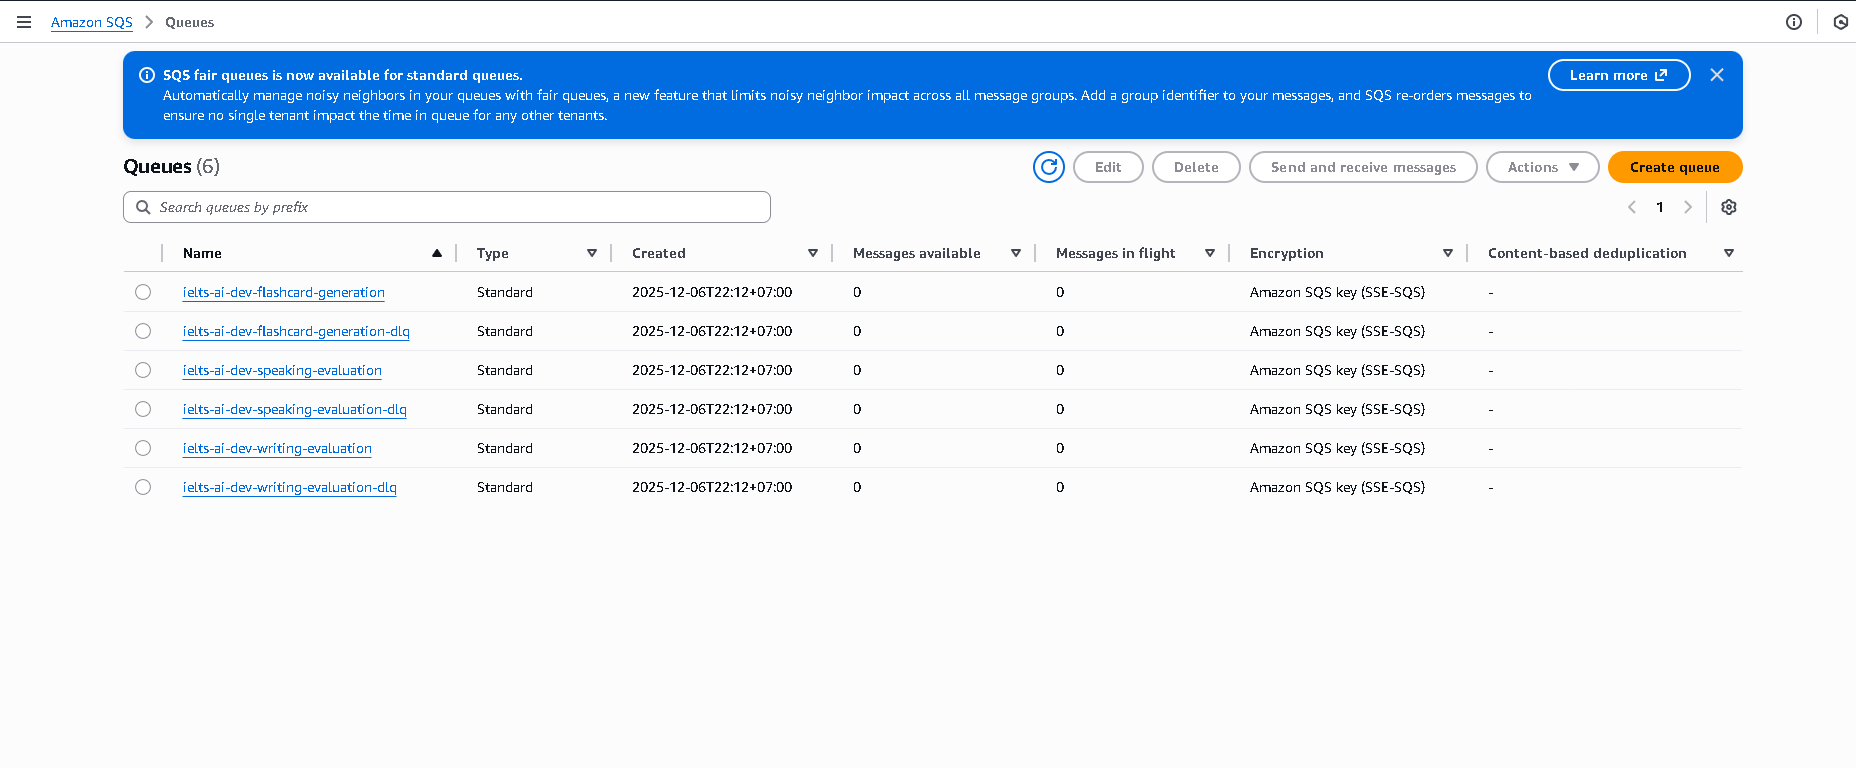Go to next page of queues
Viewport: 1856px width, 768px height.
[x=1688, y=207]
